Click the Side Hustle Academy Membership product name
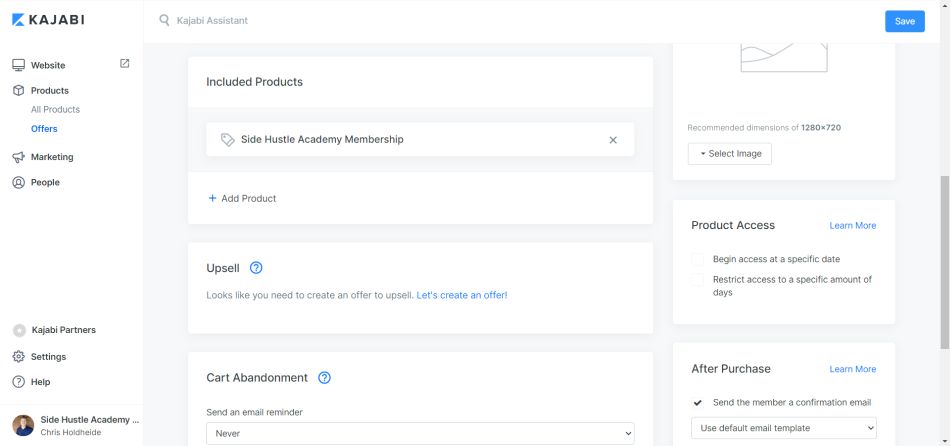 point(322,139)
